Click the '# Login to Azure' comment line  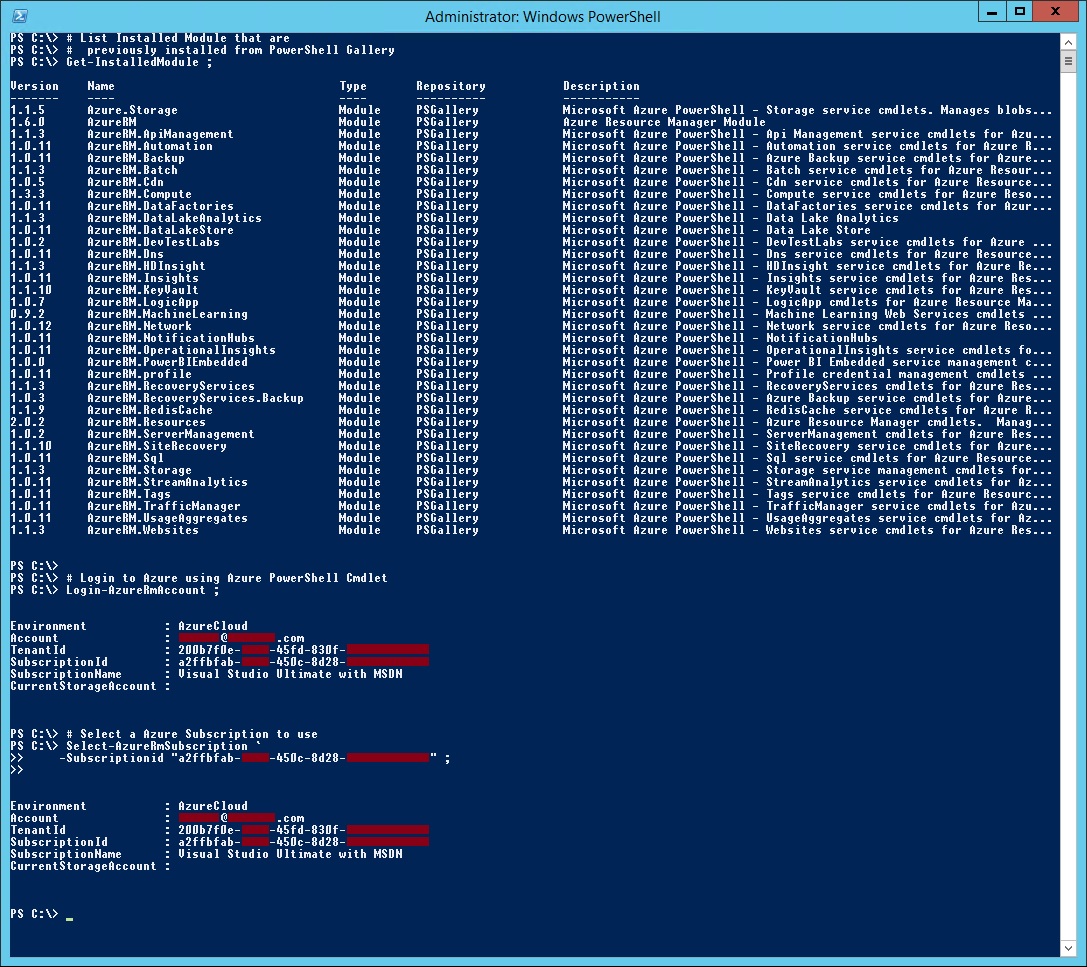[x=227, y=578]
